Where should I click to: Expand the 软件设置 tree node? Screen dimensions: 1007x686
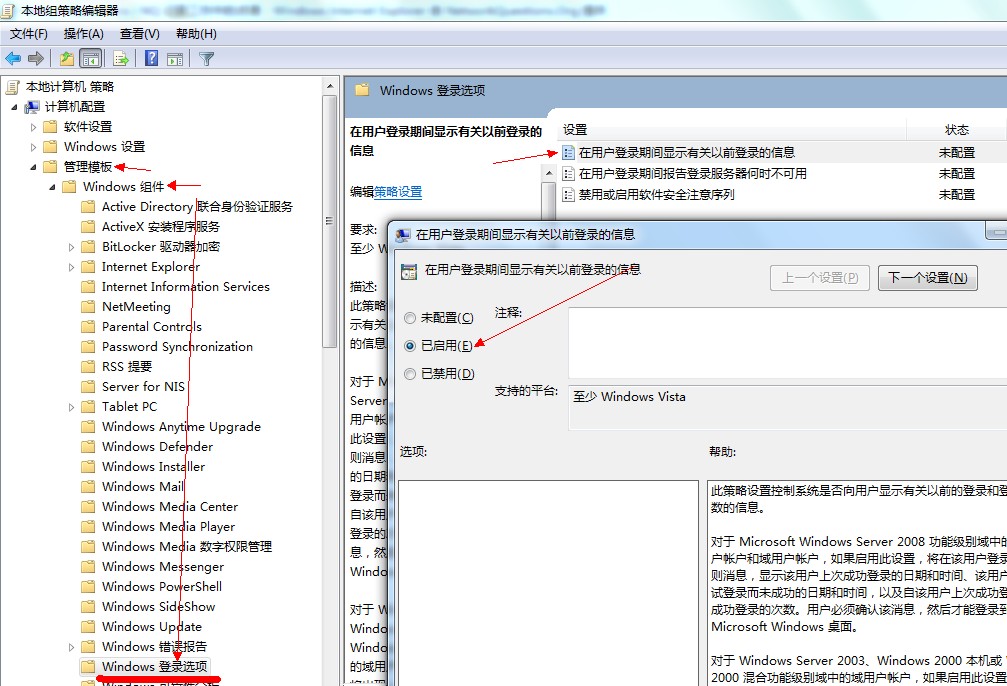point(33,127)
